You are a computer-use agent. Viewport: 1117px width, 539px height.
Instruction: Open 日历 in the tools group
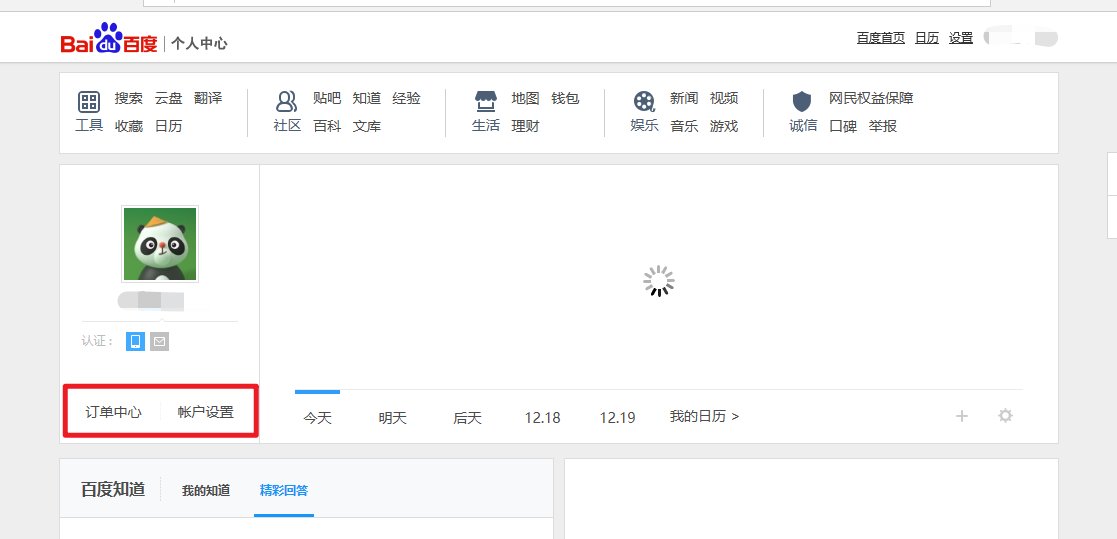click(x=169, y=126)
